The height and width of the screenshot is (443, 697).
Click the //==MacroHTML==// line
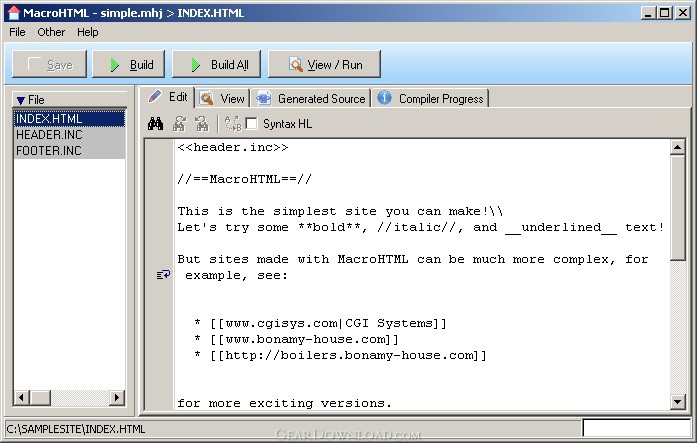(244, 179)
